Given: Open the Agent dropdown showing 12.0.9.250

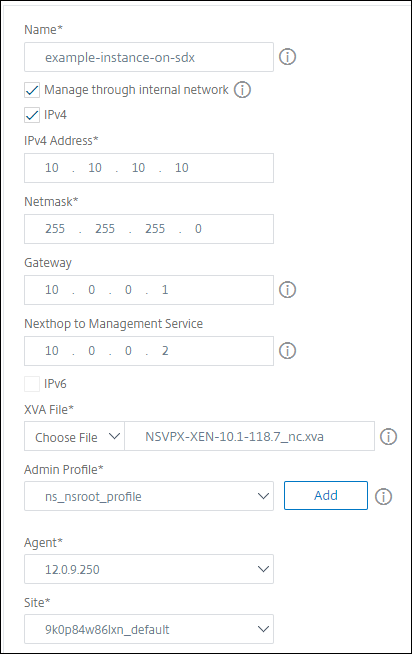Looking at the screenshot, I should coord(149,569).
